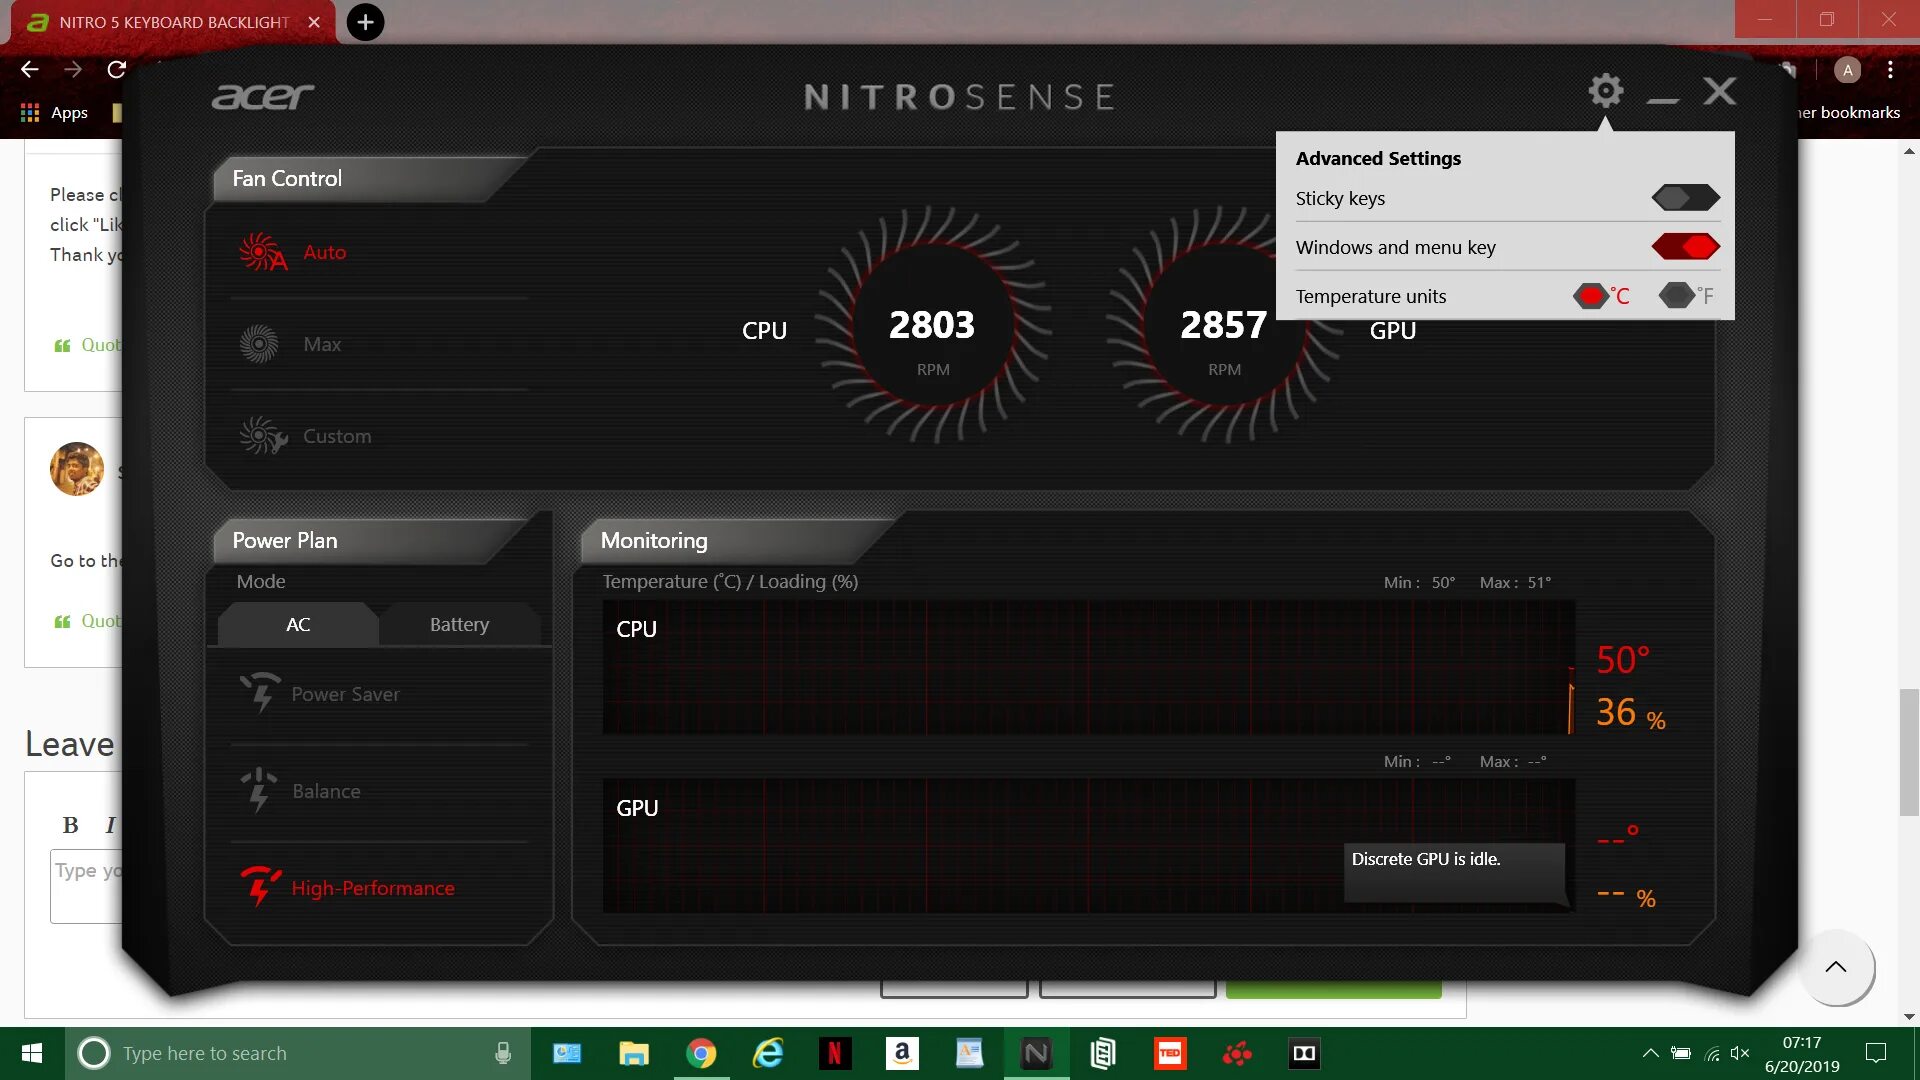Open Netflix from taskbar
Image resolution: width=1920 pixels, height=1080 pixels.
[x=835, y=1053]
